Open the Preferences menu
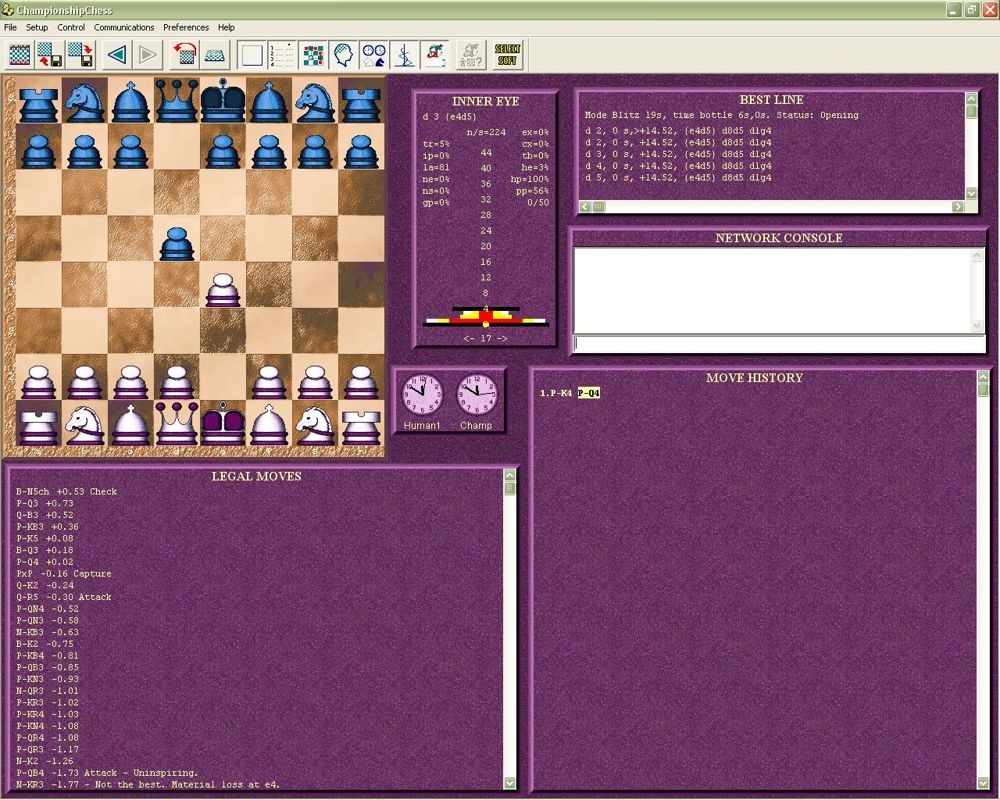Screen dimensions: 1000x800 (185, 27)
